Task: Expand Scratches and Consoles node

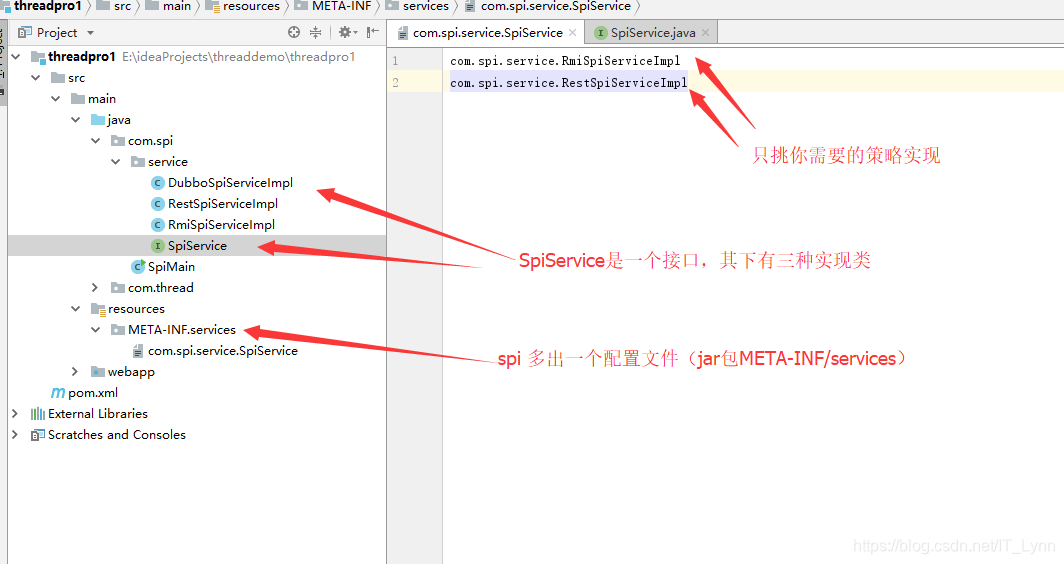Action: point(15,434)
